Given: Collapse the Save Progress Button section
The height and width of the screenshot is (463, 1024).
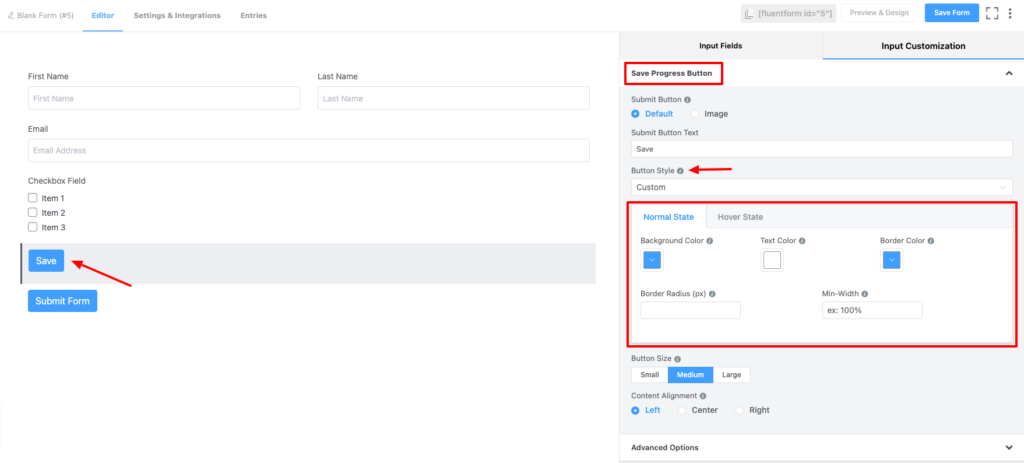Looking at the screenshot, I should pyautogui.click(x=1008, y=74).
